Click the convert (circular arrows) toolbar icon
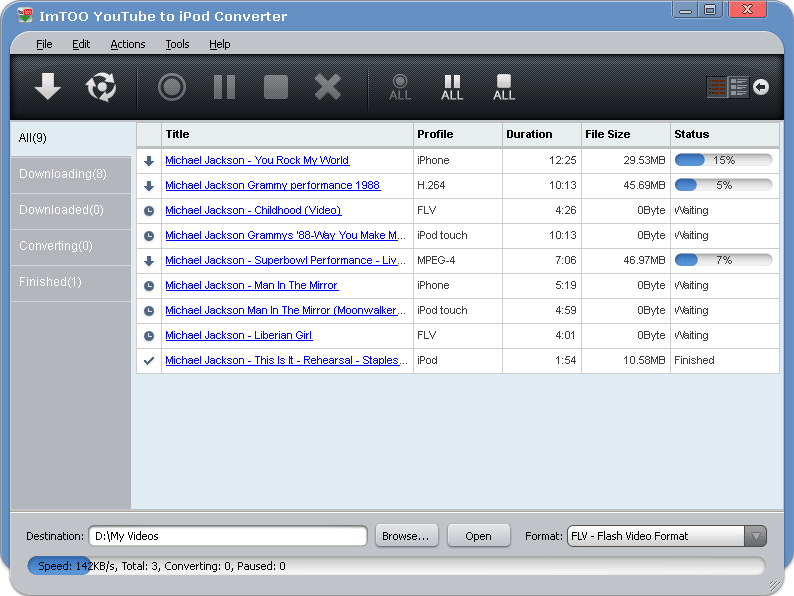 [x=101, y=87]
